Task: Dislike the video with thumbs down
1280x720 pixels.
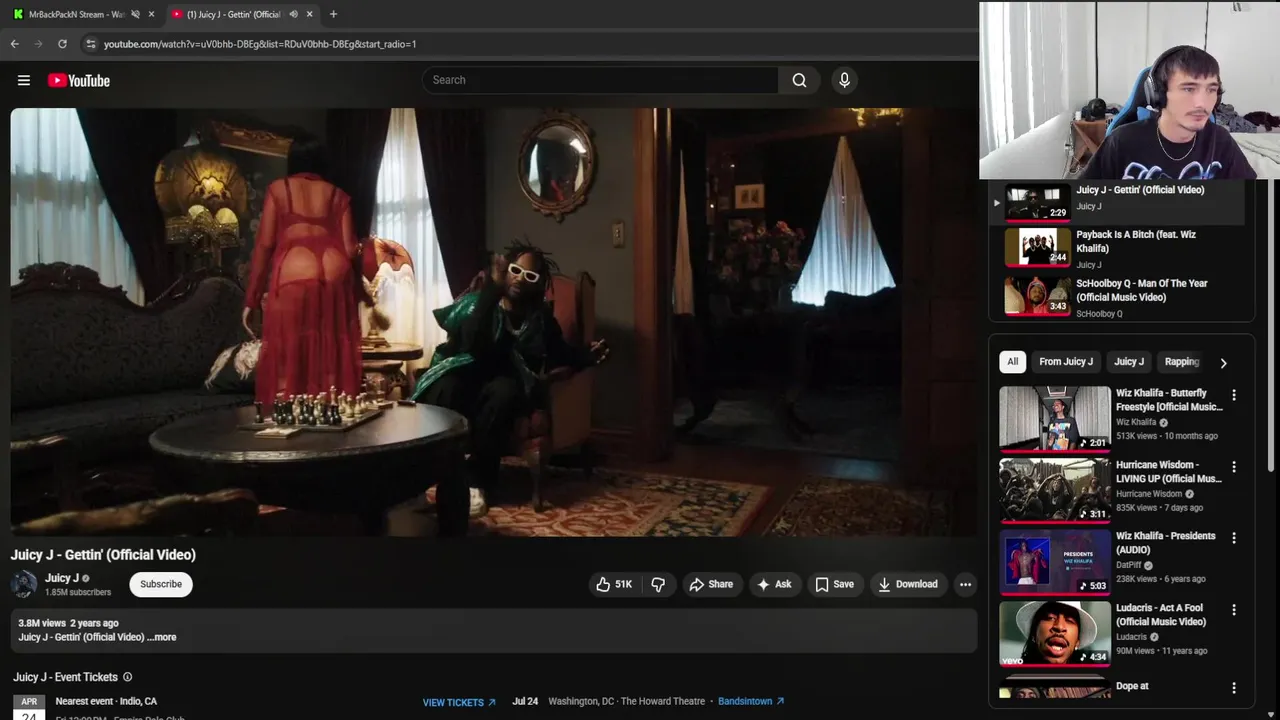Action: pyautogui.click(x=658, y=584)
